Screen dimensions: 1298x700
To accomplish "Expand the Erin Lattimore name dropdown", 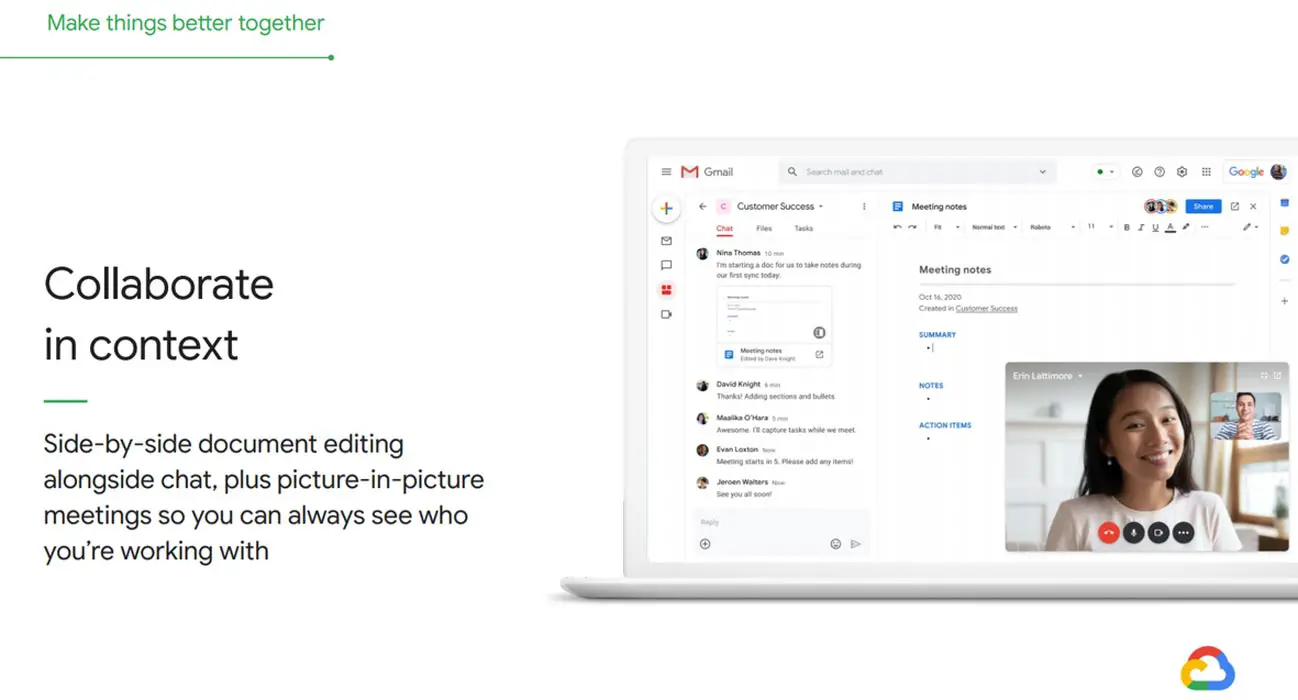I will (1080, 377).
